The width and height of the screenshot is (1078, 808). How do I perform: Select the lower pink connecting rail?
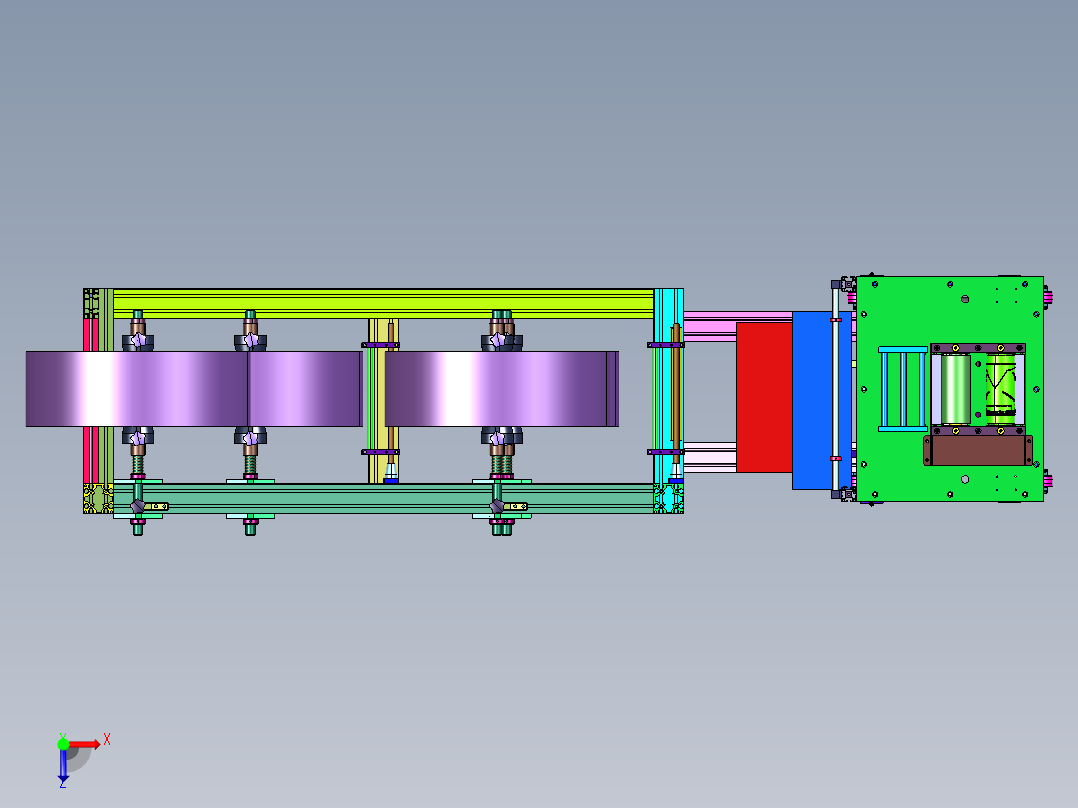click(x=710, y=457)
